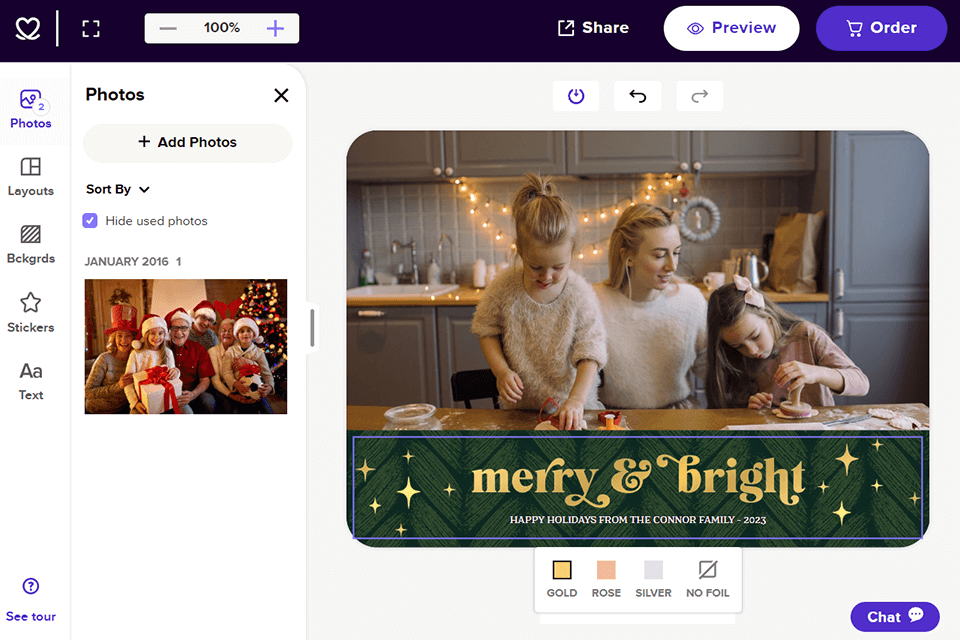Image resolution: width=960 pixels, height=640 pixels.
Task: Click the Happy Holidays Connor Family text
Action: 637,519
